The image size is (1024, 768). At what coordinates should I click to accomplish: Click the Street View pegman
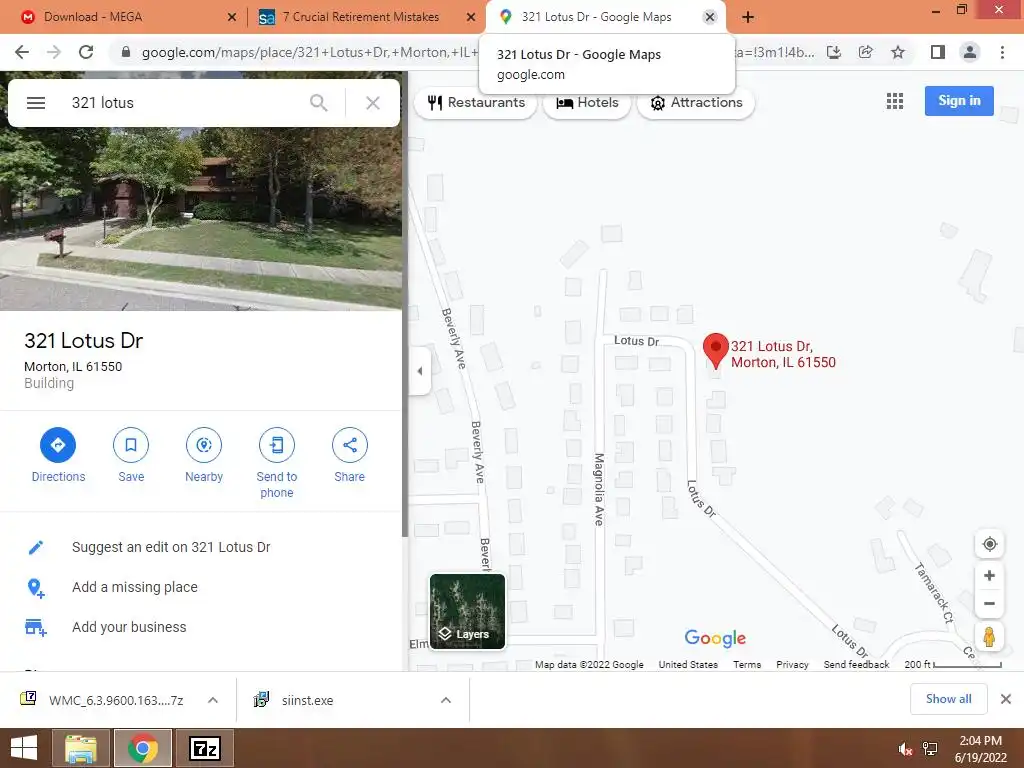pyautogui.click(x=989, y=636)
